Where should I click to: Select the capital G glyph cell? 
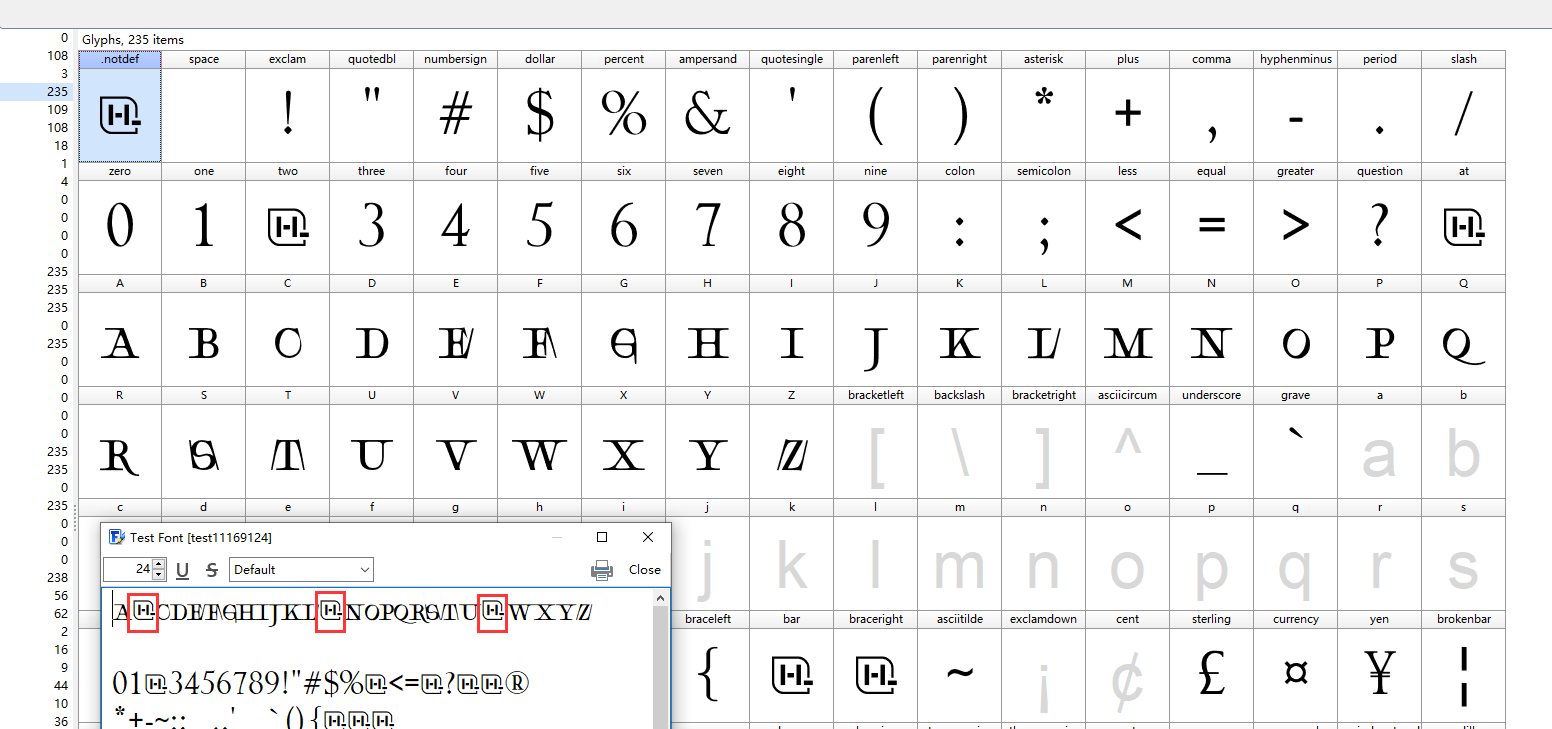coord(624,331)
